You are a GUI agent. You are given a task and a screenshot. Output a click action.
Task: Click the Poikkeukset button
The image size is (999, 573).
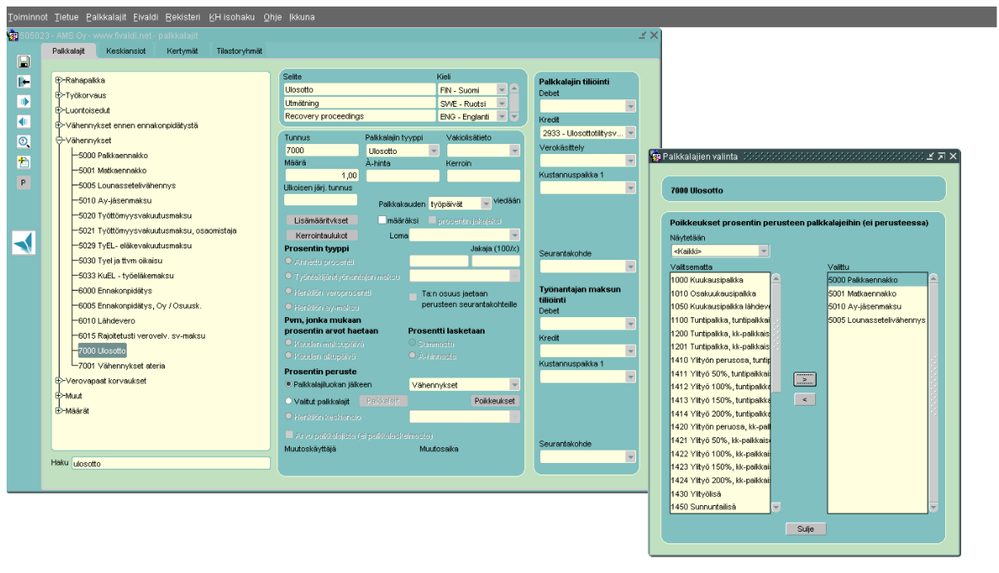[494, 401]
